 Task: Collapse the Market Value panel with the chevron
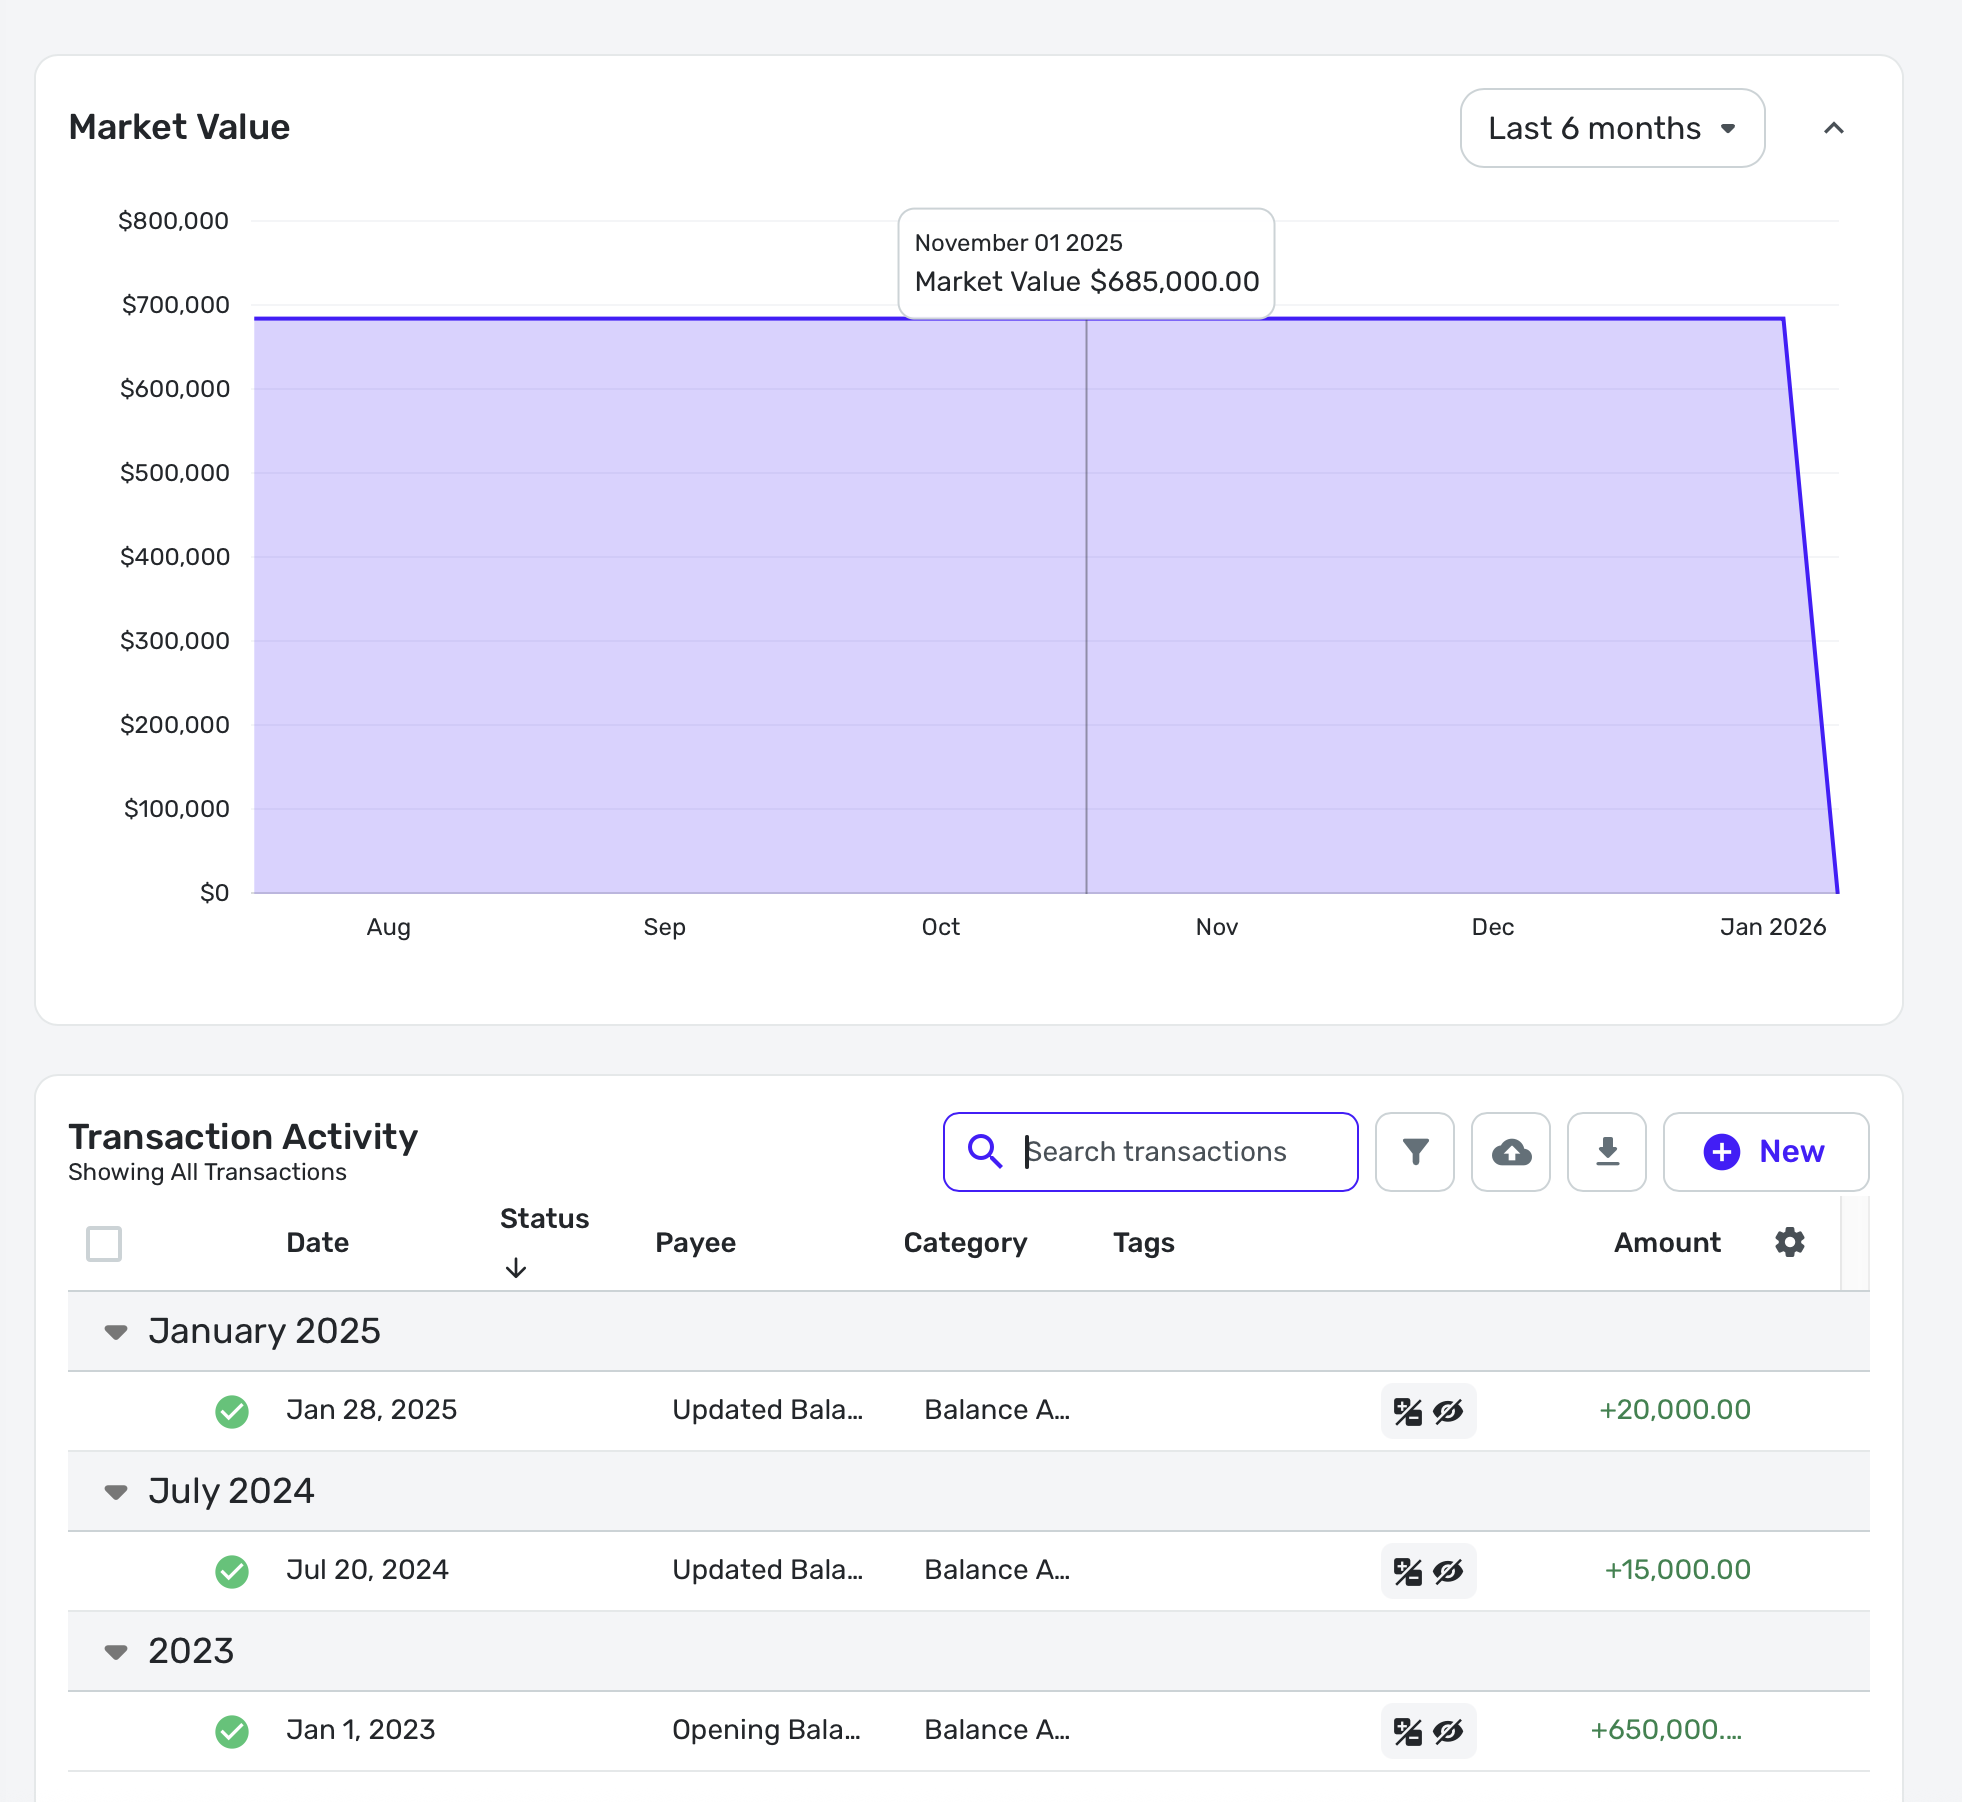pos(1833,128)
